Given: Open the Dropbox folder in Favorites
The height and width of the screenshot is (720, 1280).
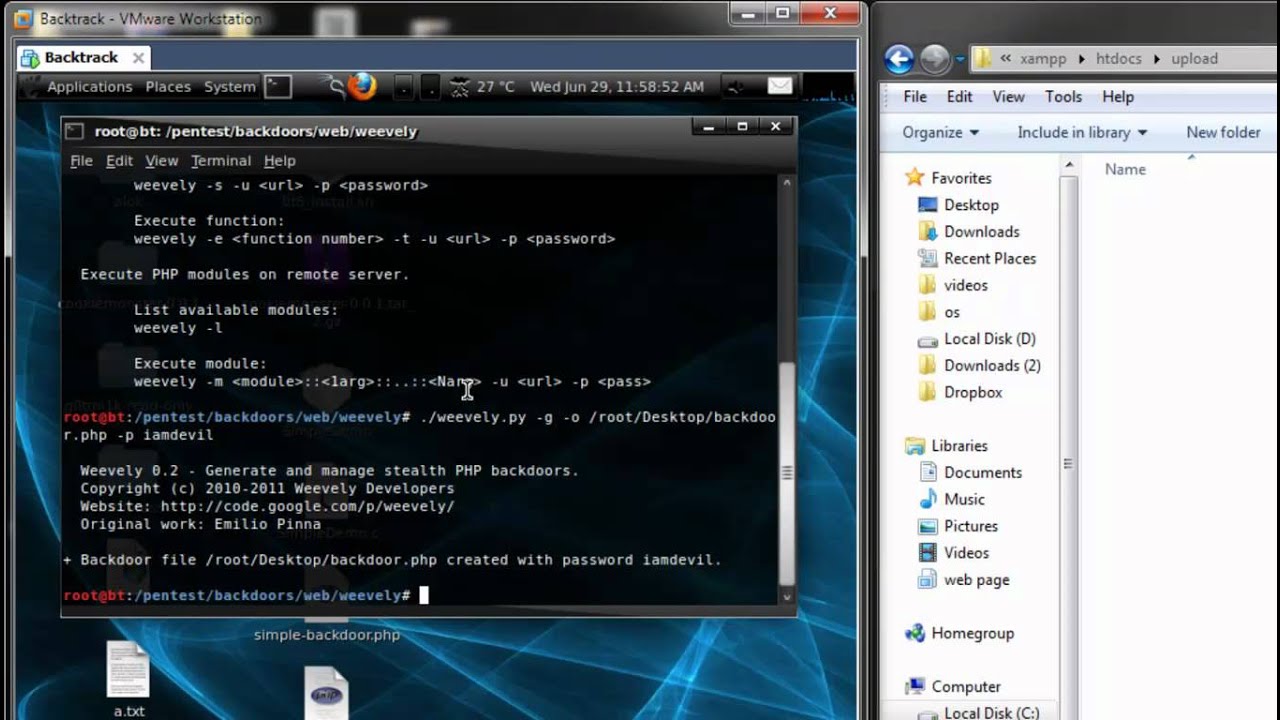Looking at the screenshot, I should (972, 392).
